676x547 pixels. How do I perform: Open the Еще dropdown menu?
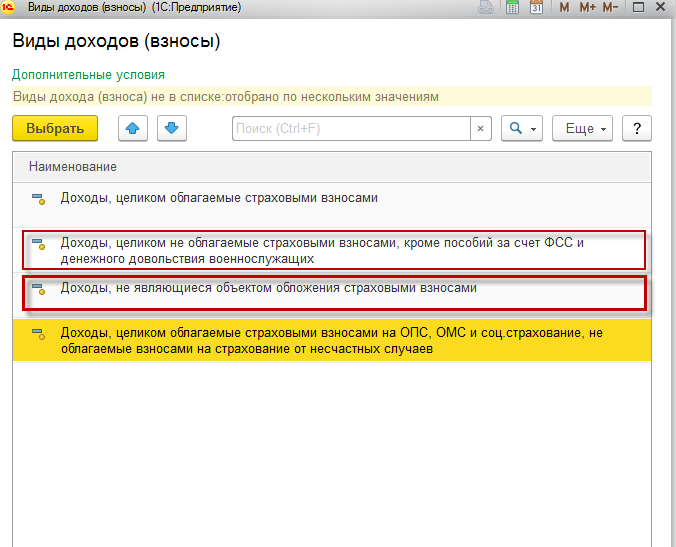coord(582,128)
